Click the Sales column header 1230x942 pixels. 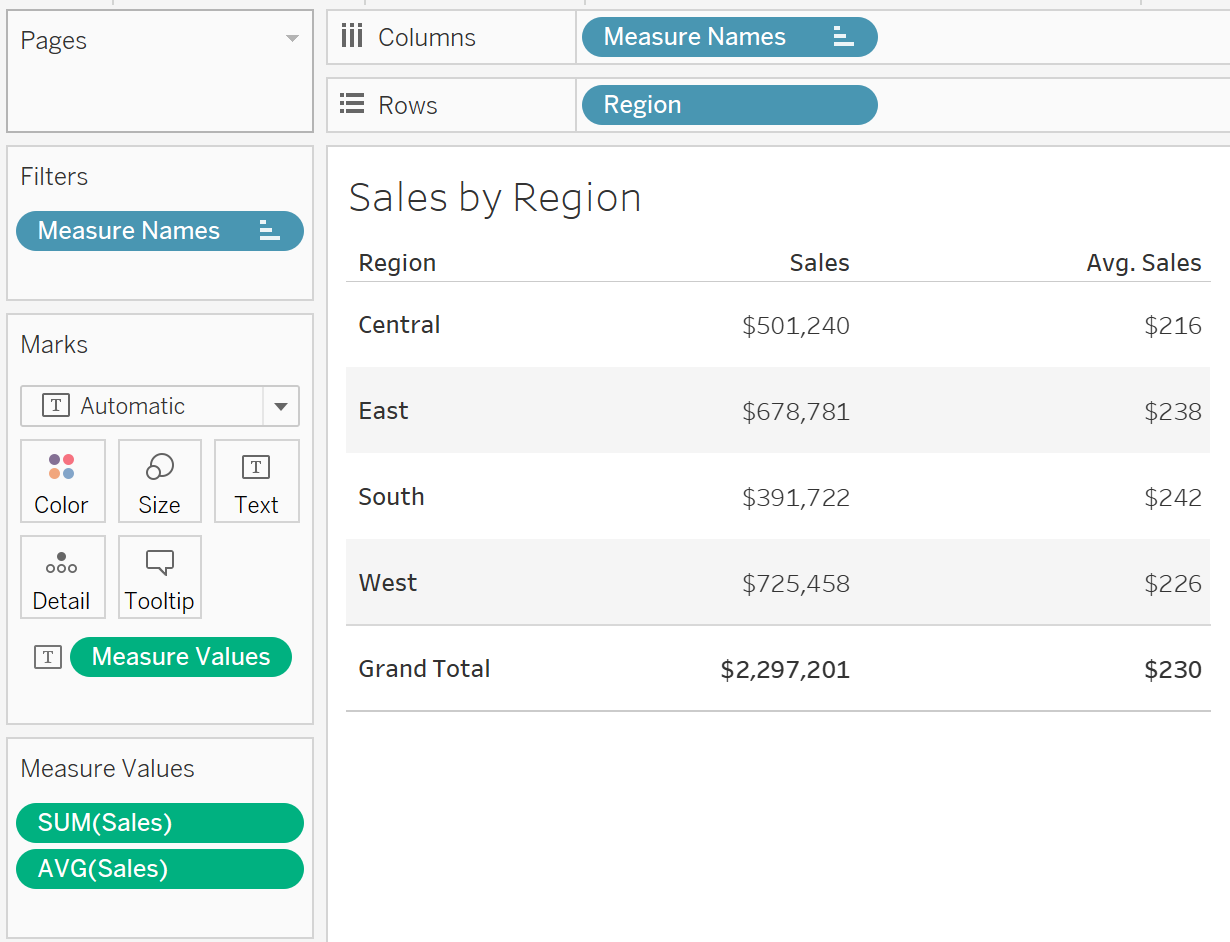point(819,263)
